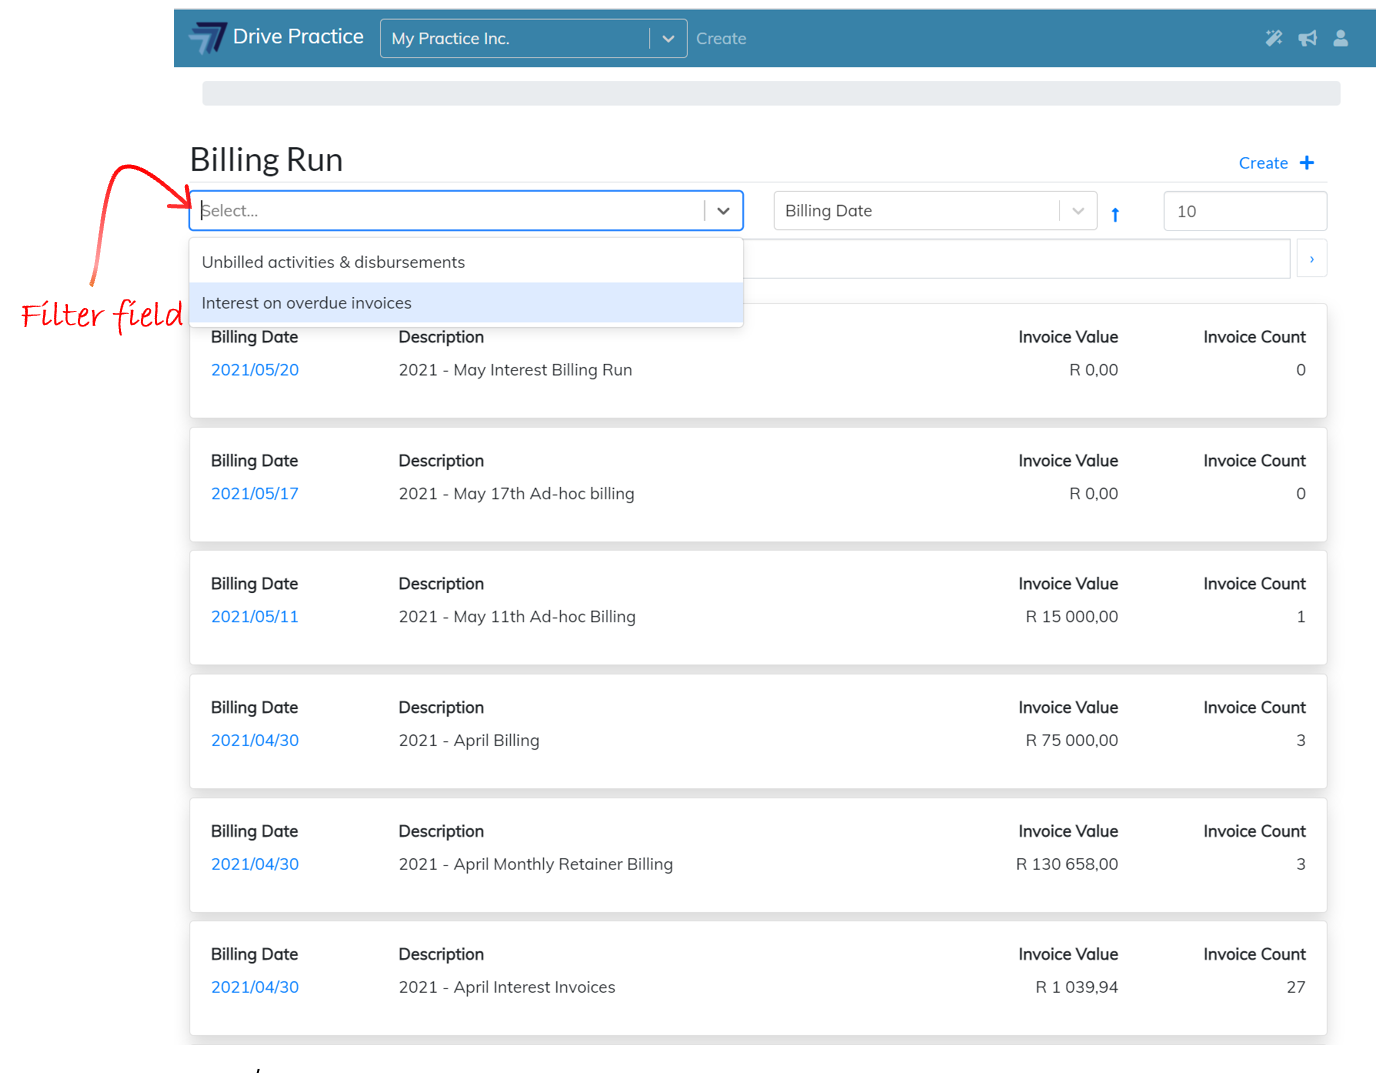Open billing run dated 2021/05/20

255,370
